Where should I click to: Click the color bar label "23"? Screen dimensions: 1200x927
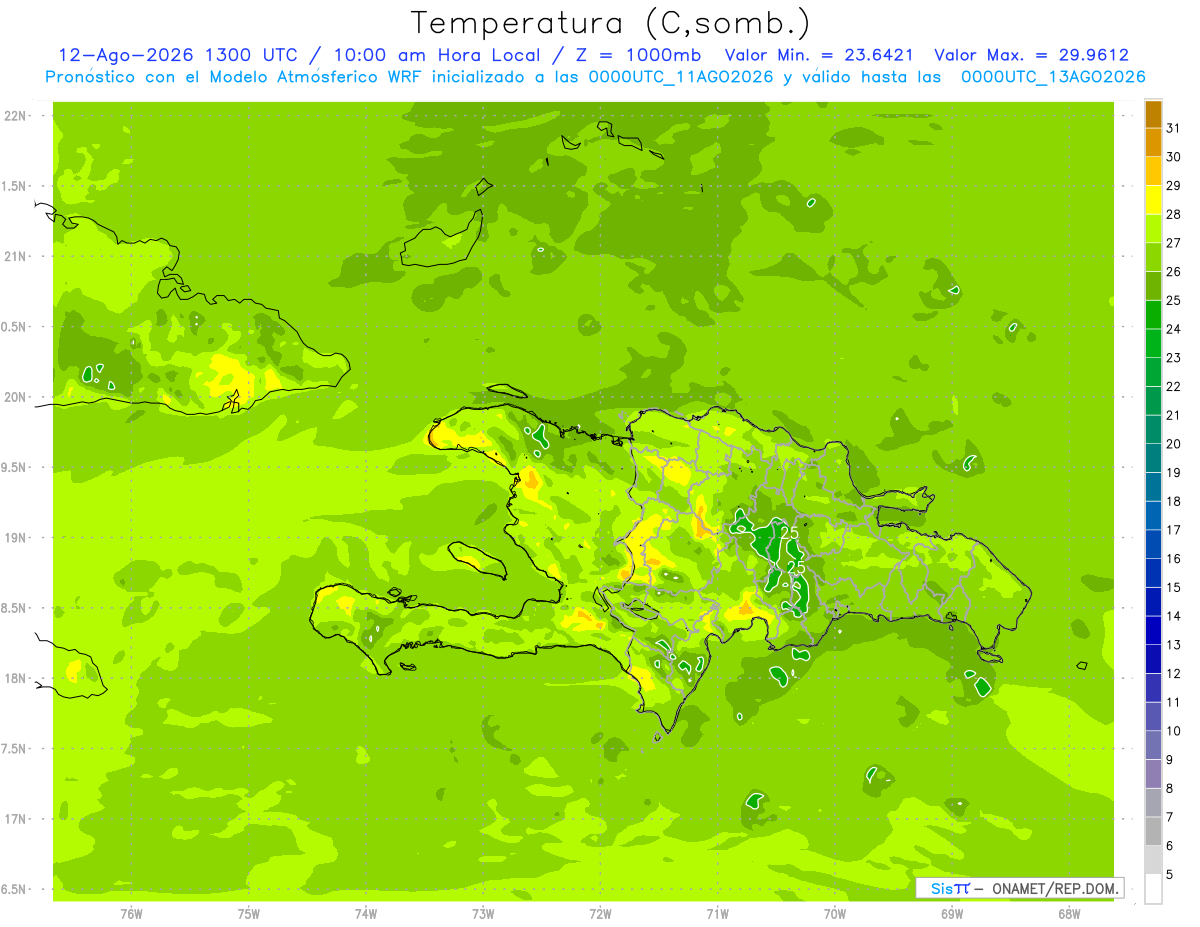1173,357
